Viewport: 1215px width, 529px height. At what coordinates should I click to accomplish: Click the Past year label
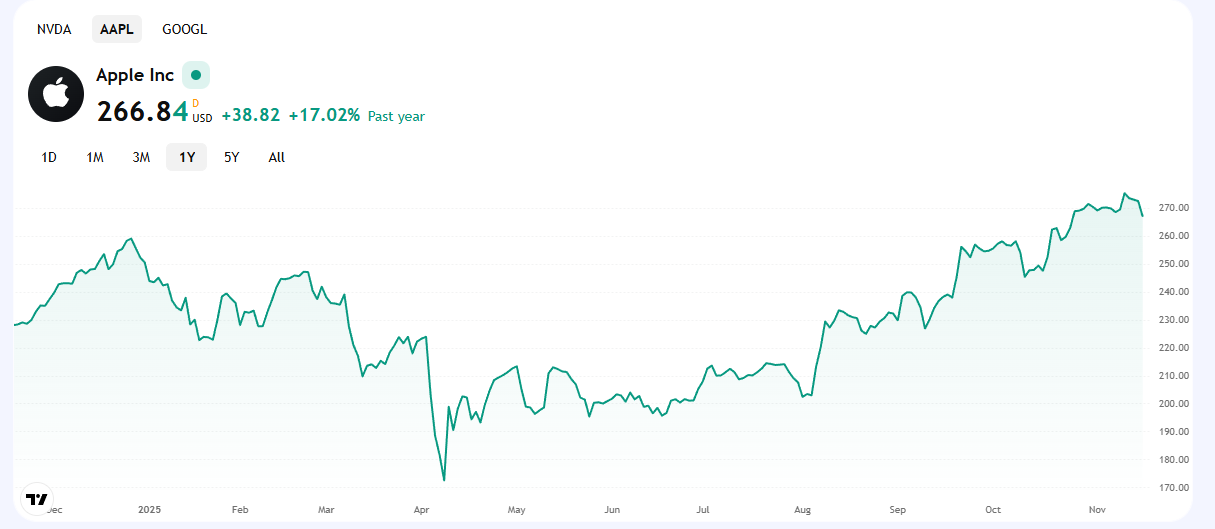[396, 116]
